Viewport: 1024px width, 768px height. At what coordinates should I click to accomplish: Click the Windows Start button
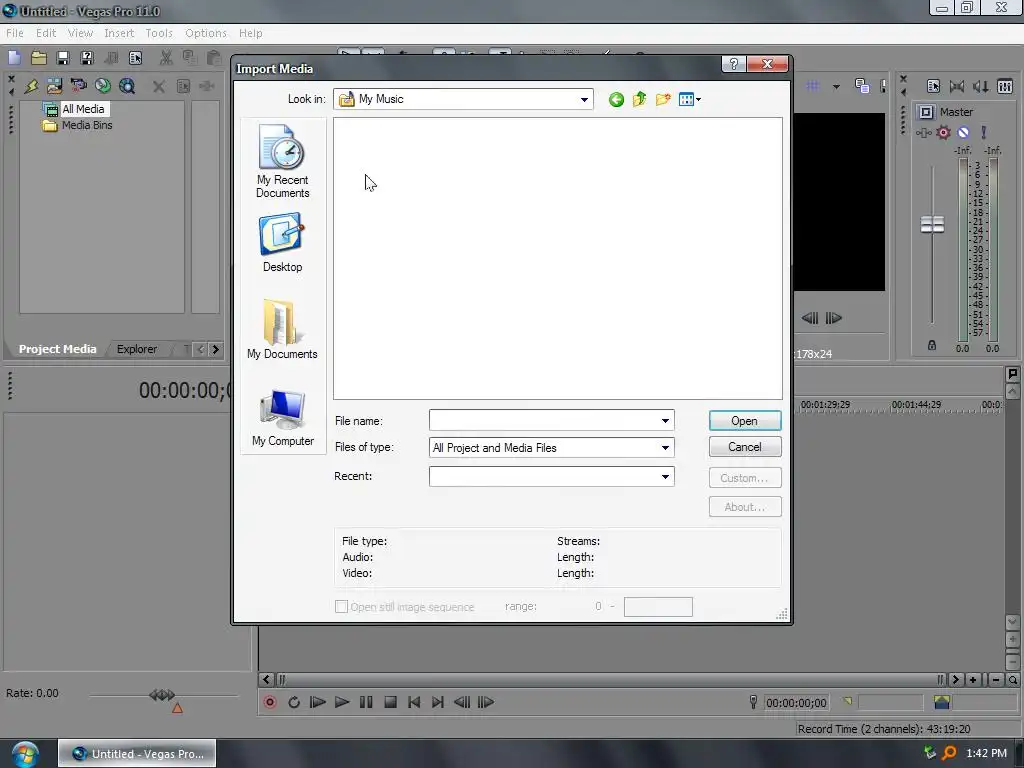pyautogui.click(x=24, y=754)
